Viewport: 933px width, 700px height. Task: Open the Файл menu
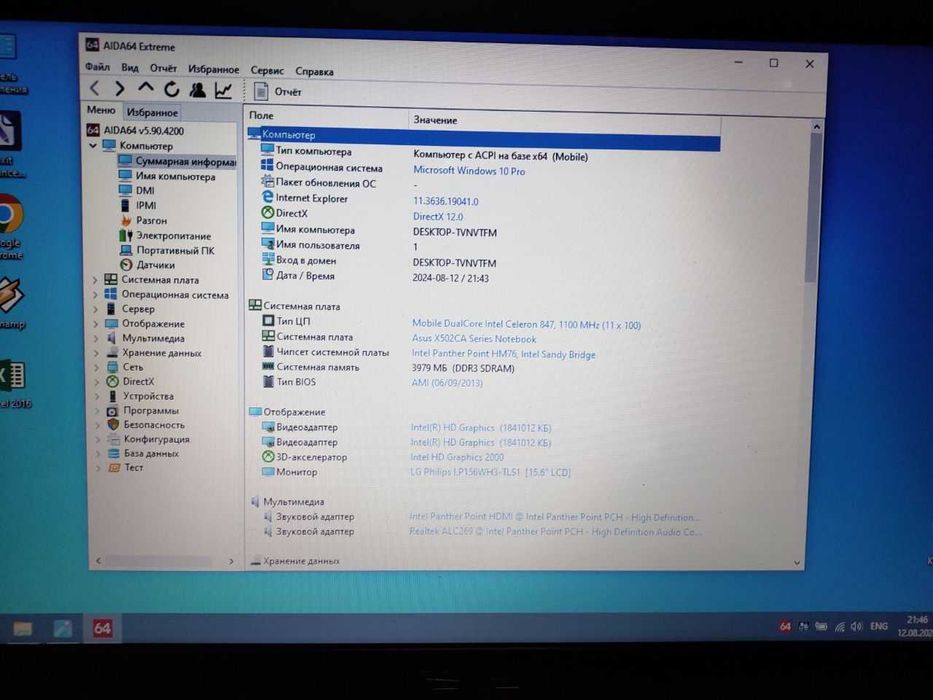pyautogui.click(x=98, y=67)
